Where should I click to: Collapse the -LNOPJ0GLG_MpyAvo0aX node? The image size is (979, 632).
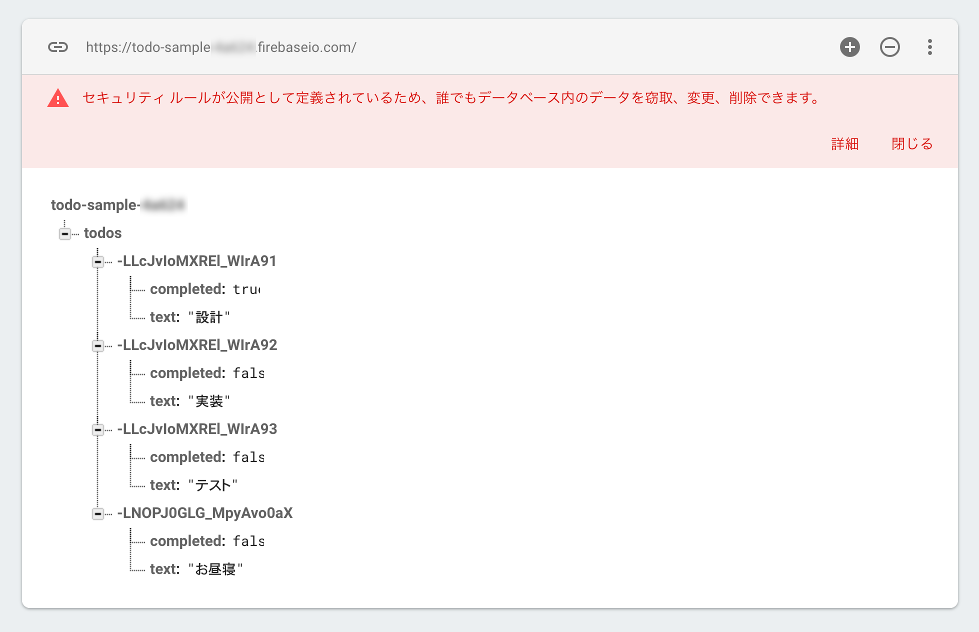point(98,514)
